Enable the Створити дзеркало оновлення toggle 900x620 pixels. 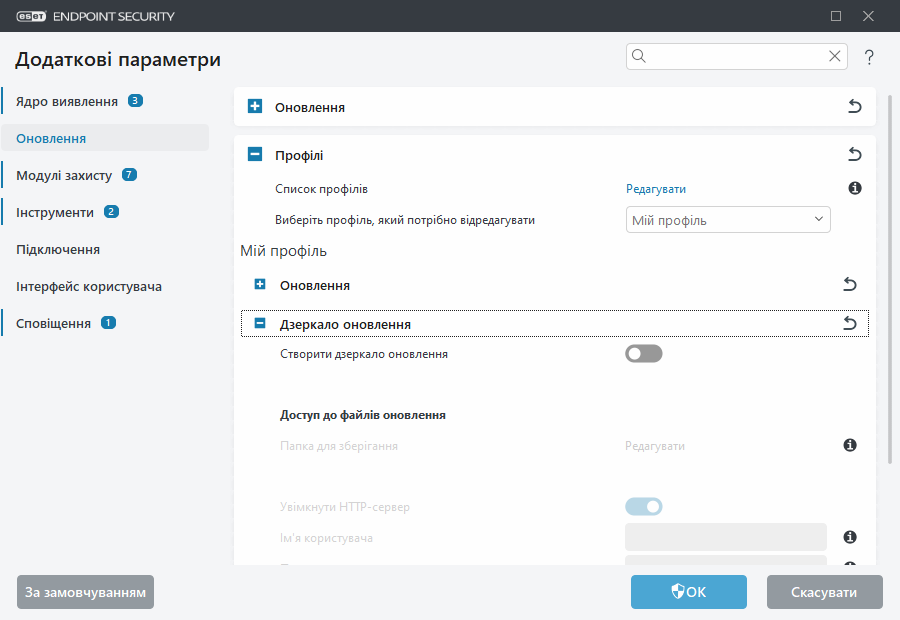pos(643,354)
